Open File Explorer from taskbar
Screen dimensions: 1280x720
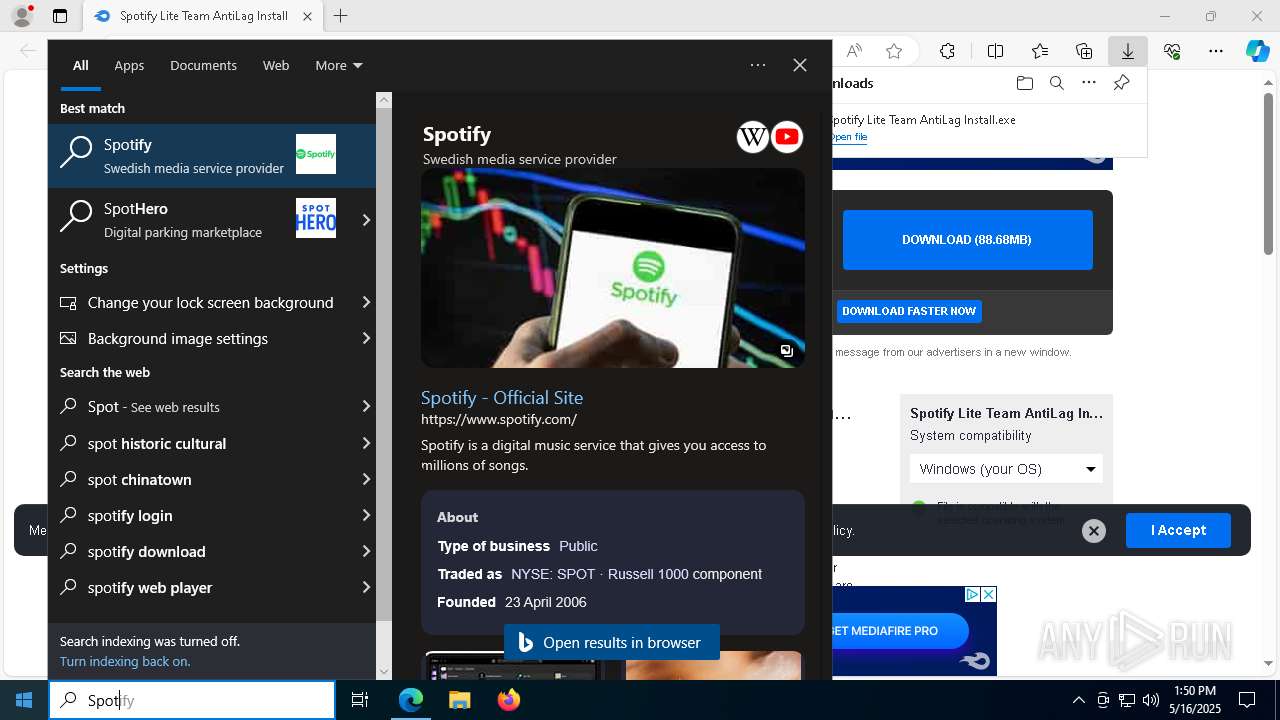click(459, 700)
